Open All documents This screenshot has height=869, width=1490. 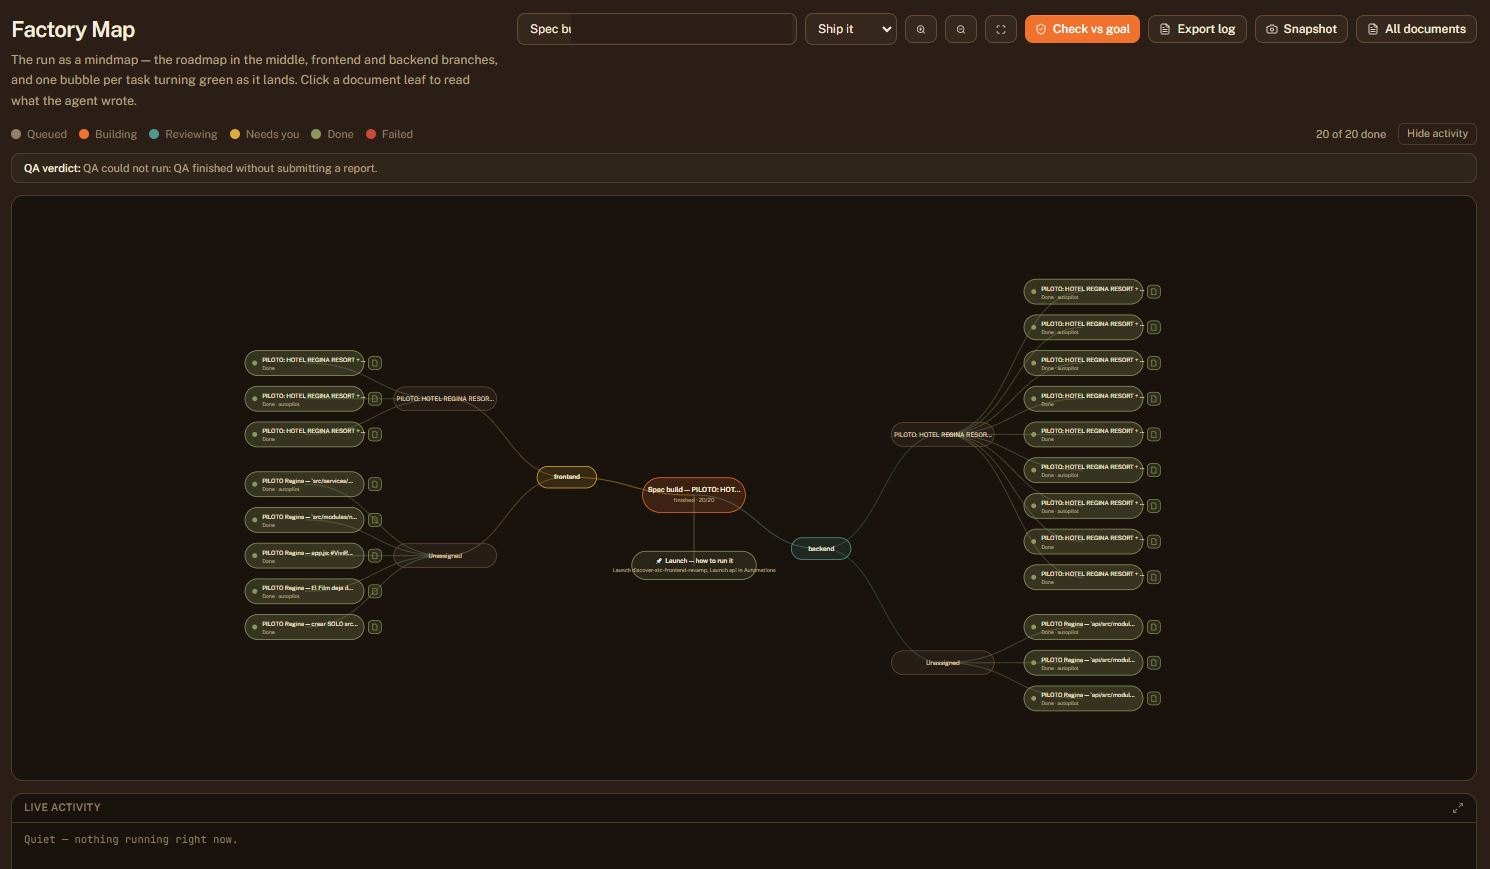1416,29
